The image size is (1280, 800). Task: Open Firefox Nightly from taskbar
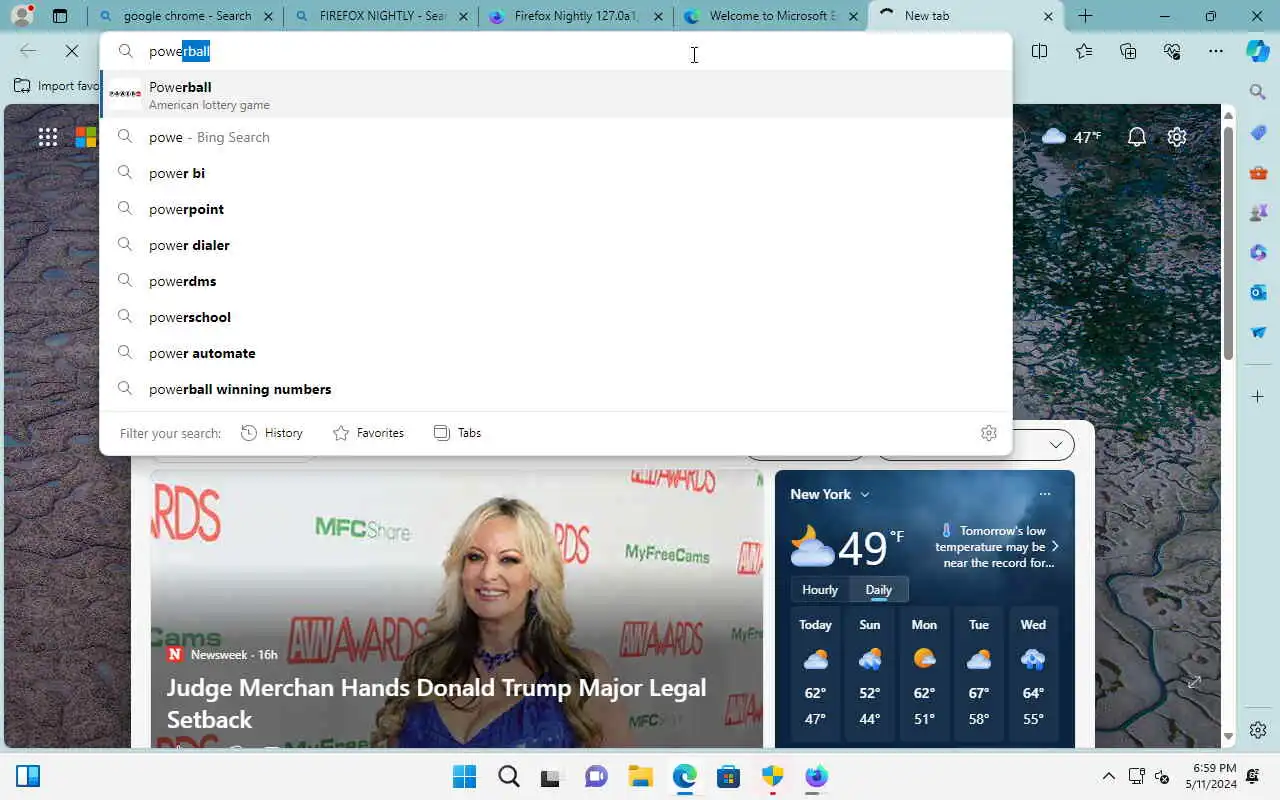[x=816, y=776]
